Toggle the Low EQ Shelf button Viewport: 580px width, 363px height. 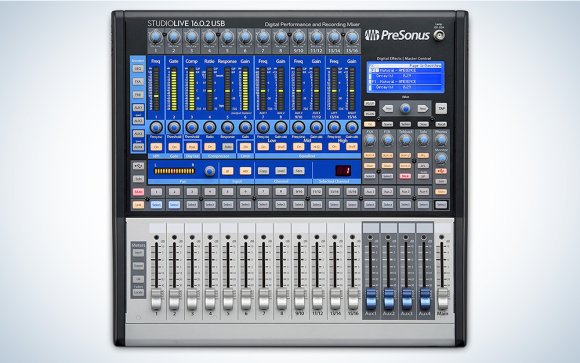pos(281,147)
